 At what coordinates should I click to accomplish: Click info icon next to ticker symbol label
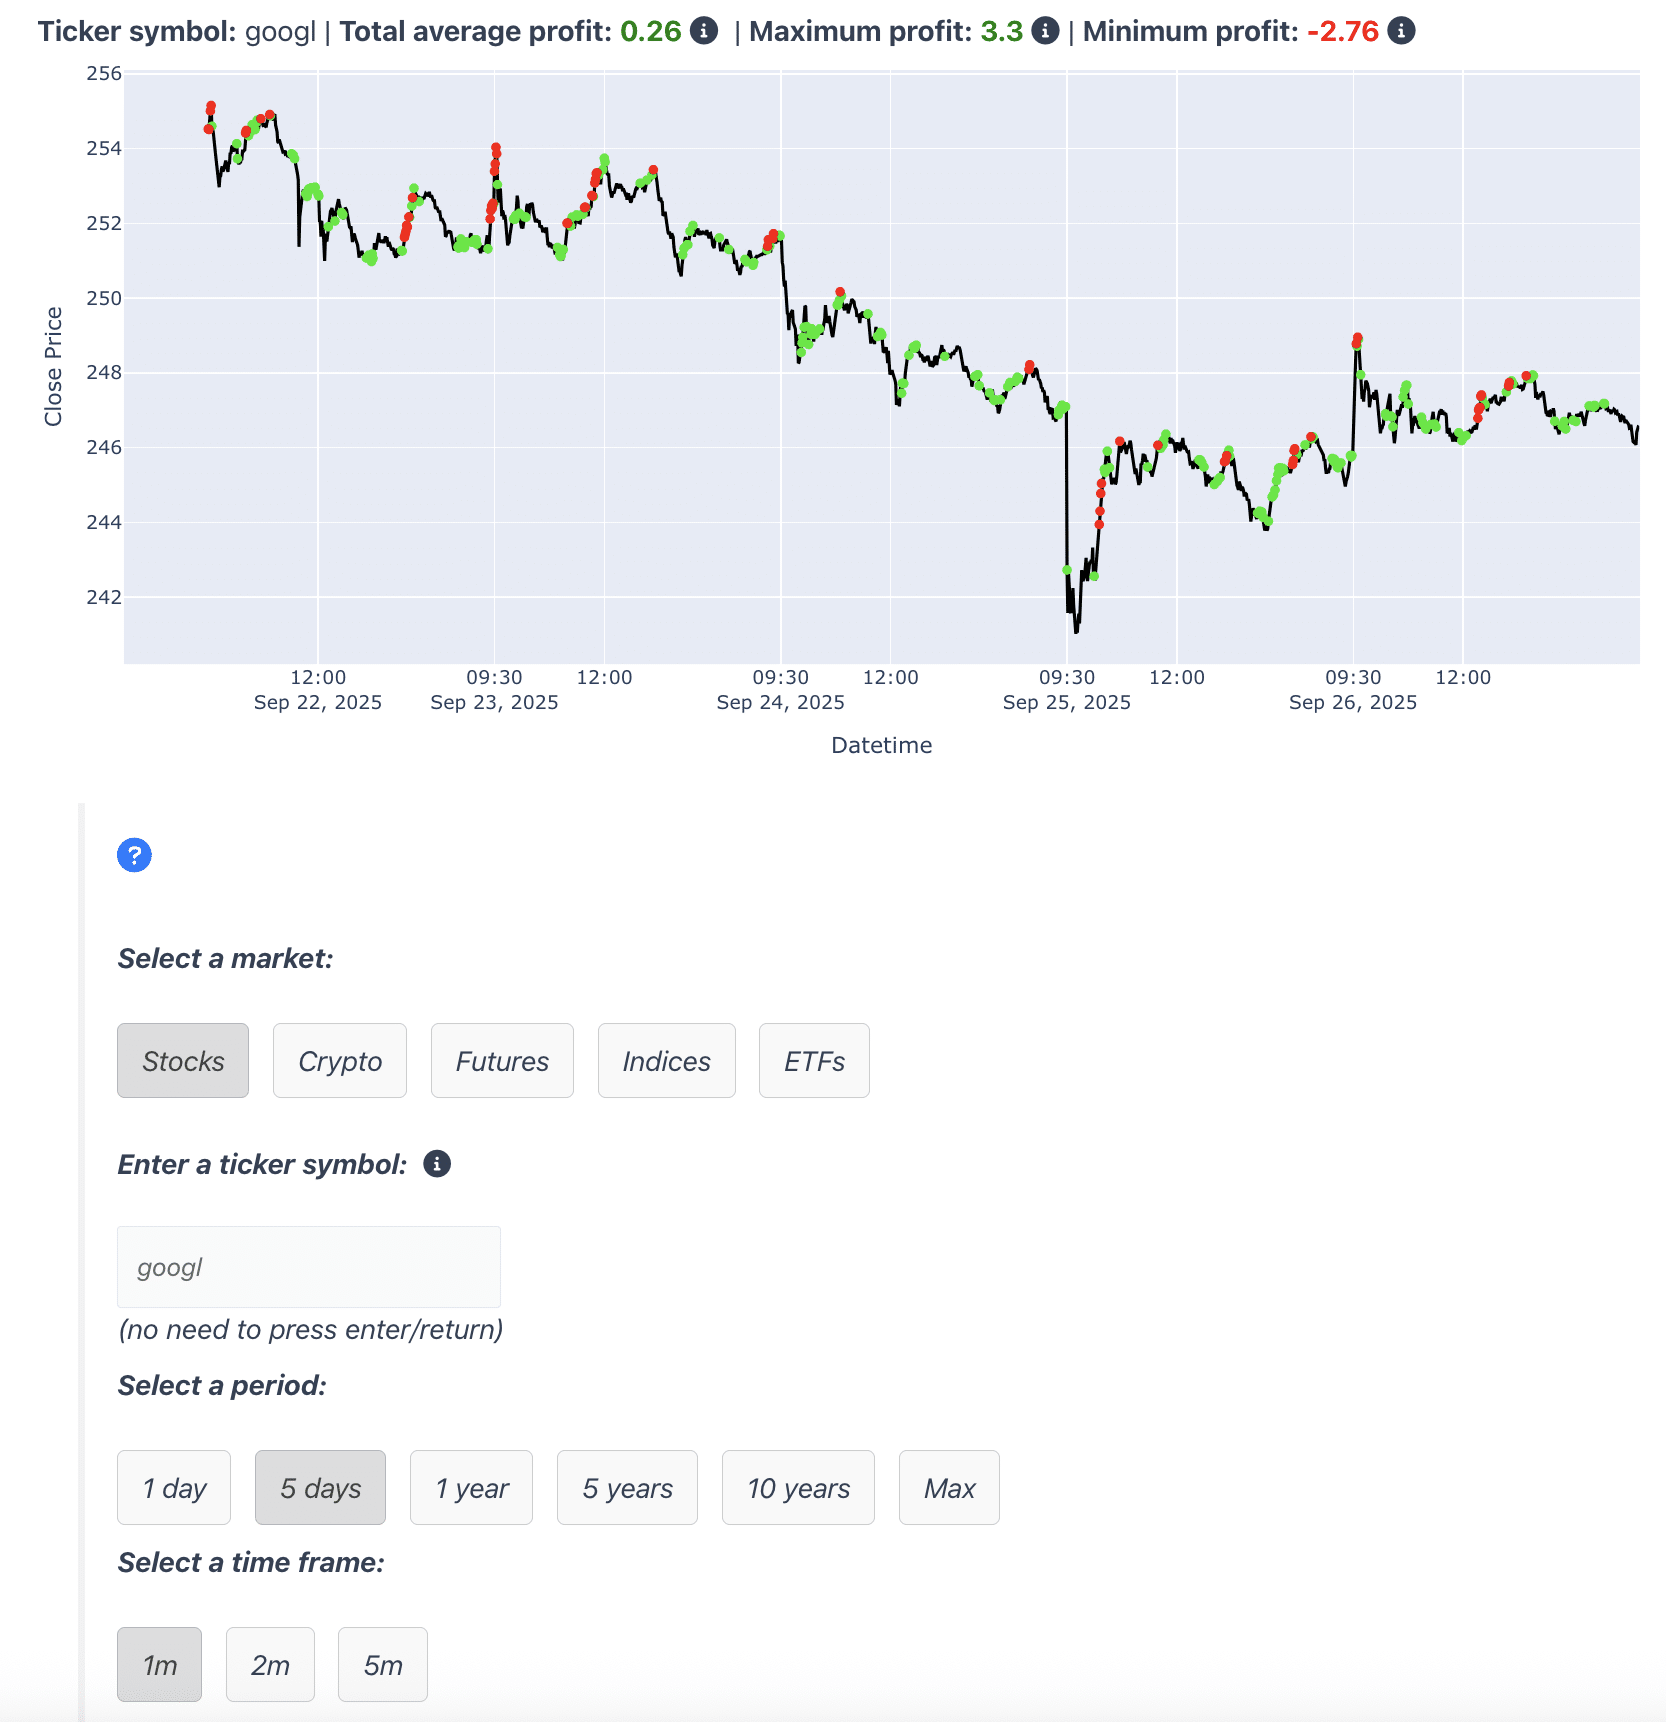pyautogui.click(x=437, y=1163)
